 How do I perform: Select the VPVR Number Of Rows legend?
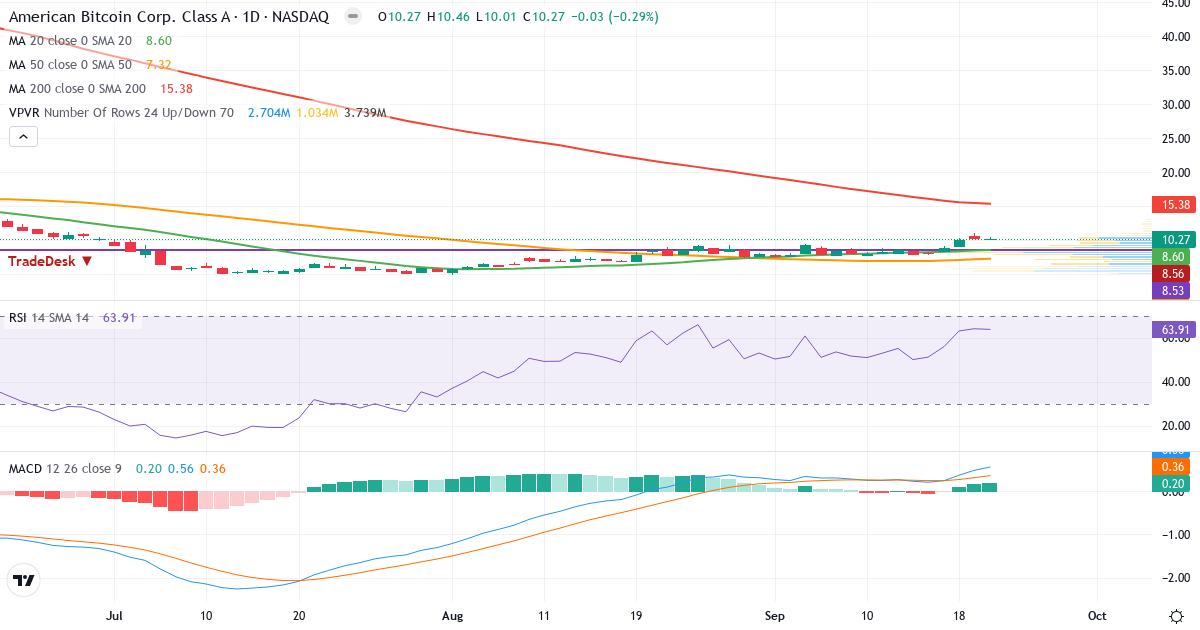tap(122, 113)
